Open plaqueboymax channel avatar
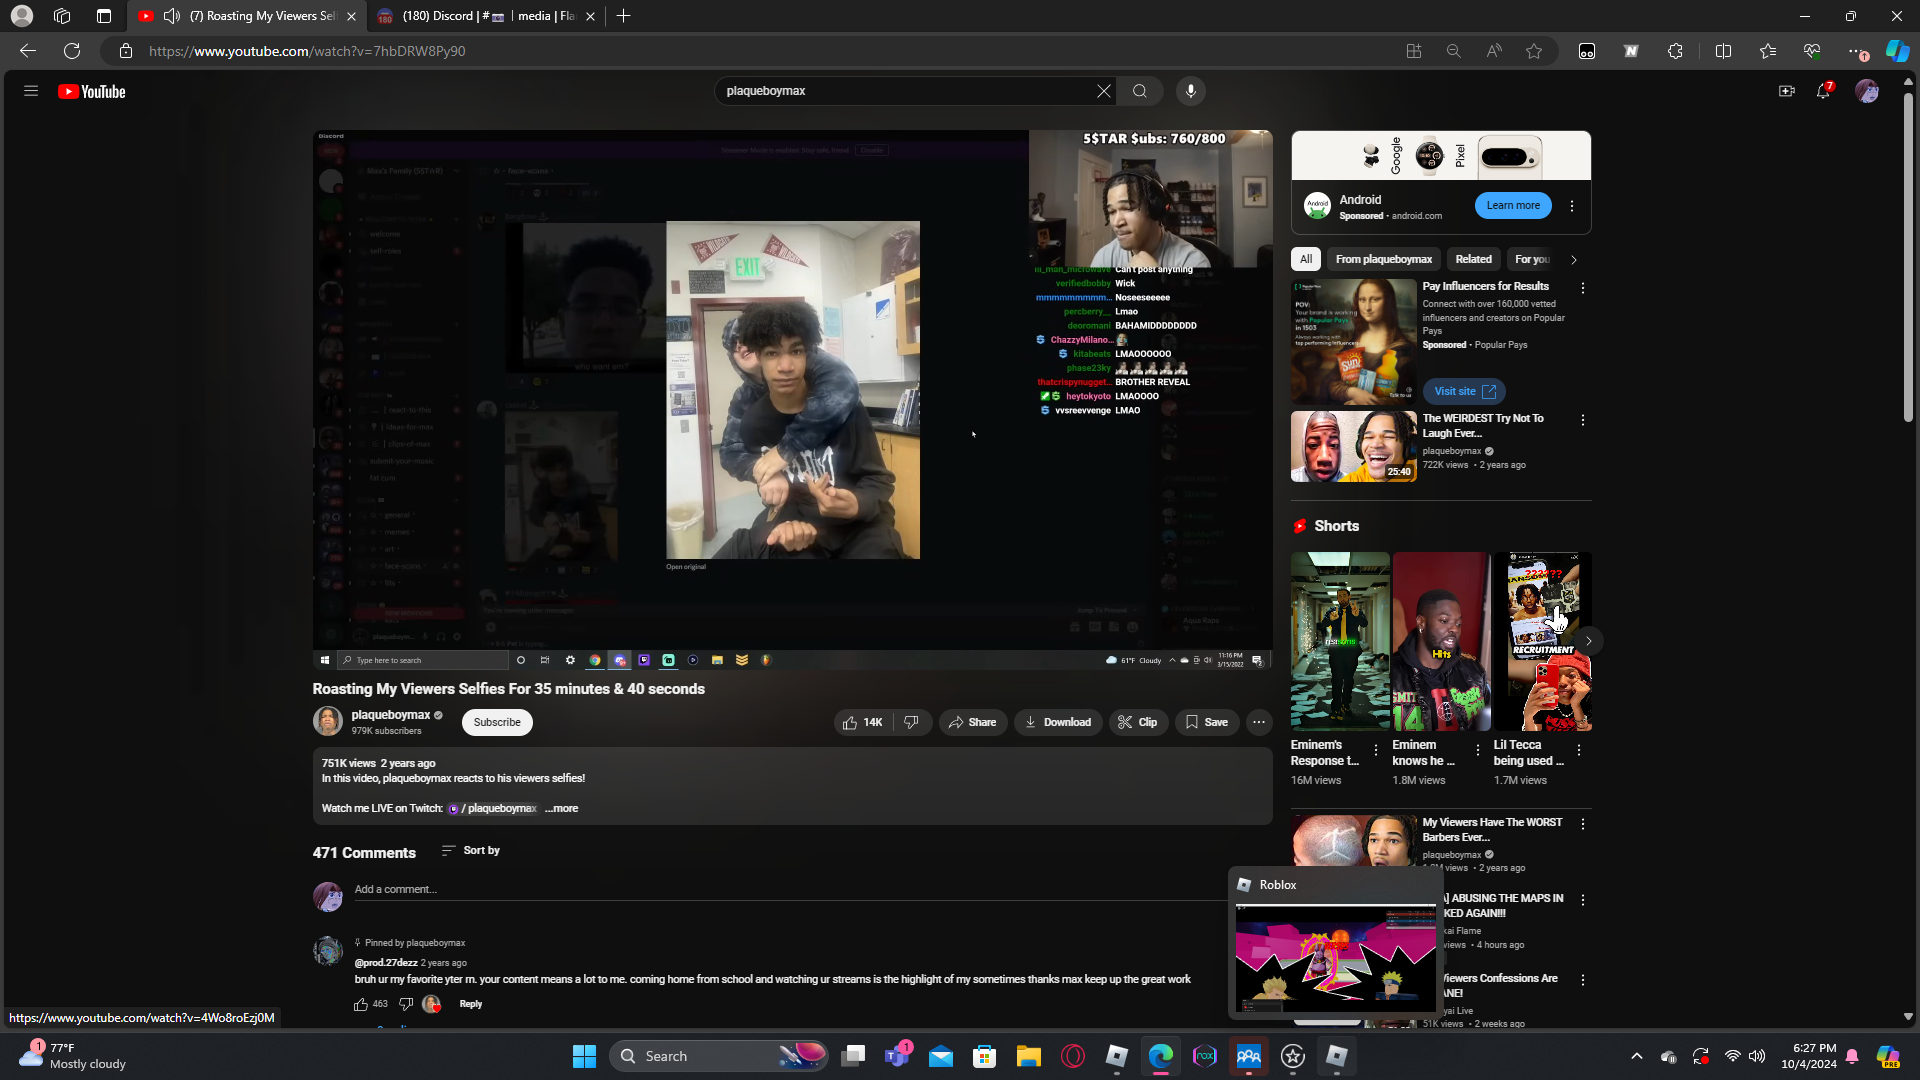The image size is (1920, 1080). coord(328,722)
